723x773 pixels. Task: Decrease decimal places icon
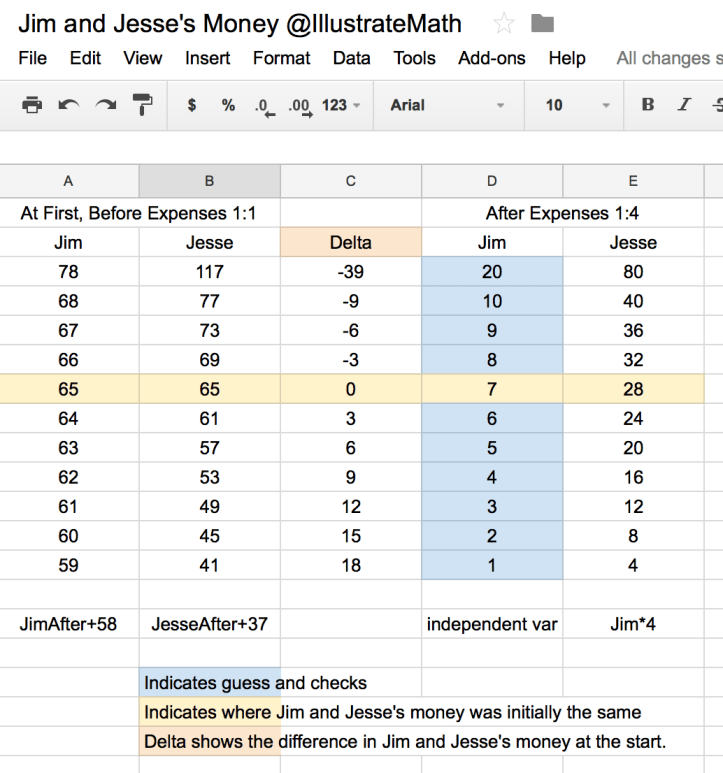263,106
